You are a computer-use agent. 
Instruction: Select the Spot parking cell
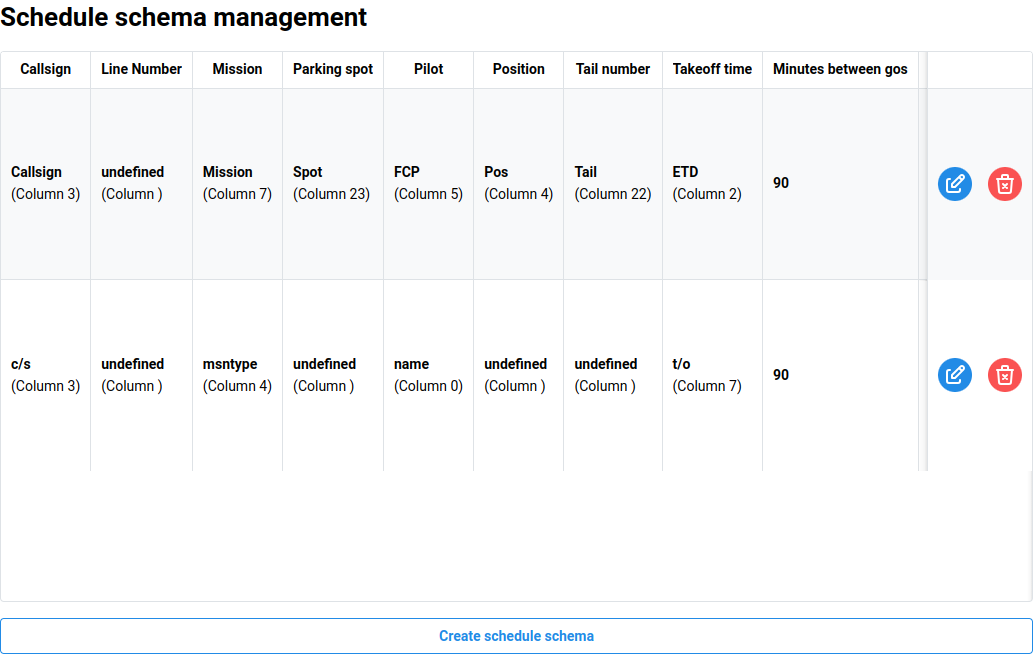pyautogui.click(x=331, y=183)
